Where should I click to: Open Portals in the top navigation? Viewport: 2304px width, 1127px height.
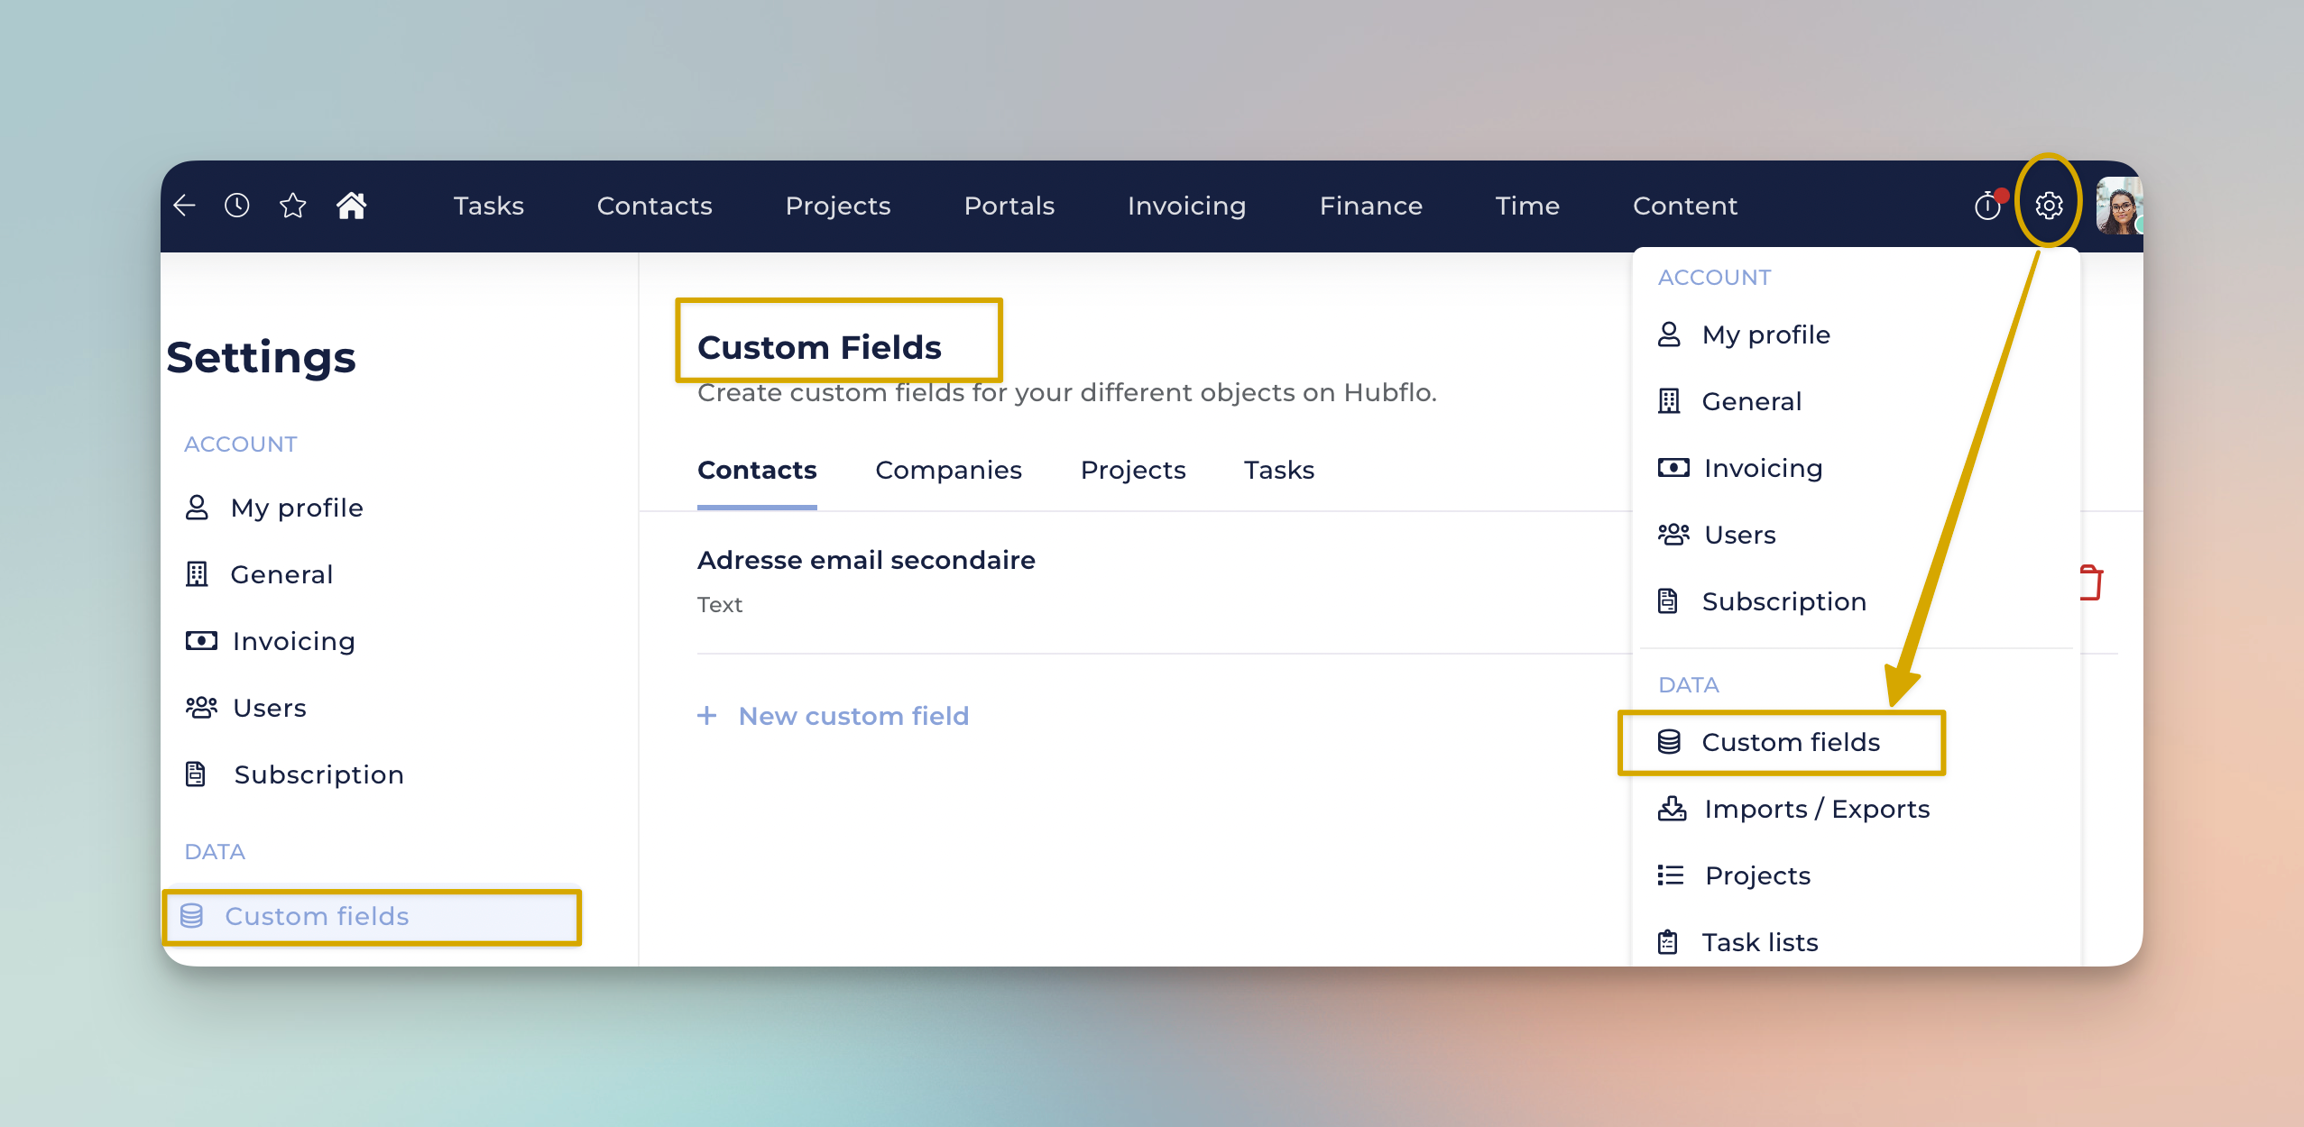(1008, 206)
